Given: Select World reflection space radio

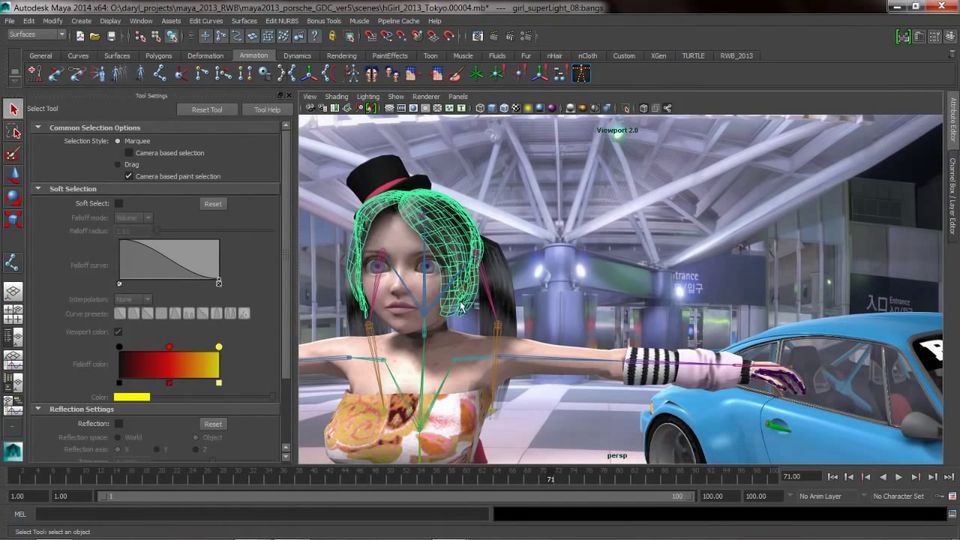Looking at the screenshot, I should (x=118, y=437).
